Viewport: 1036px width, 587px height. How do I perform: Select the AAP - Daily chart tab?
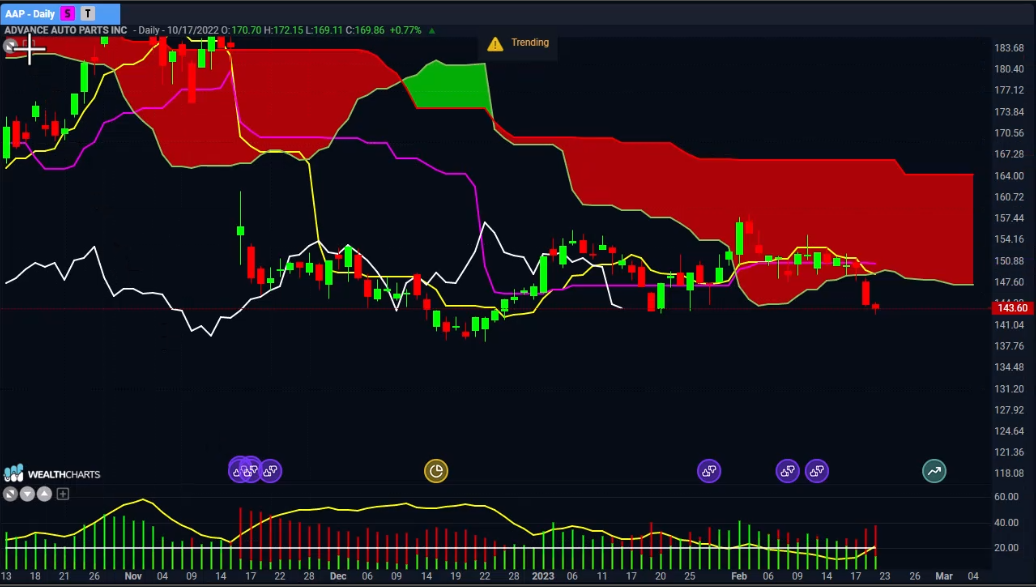(61, 13)
